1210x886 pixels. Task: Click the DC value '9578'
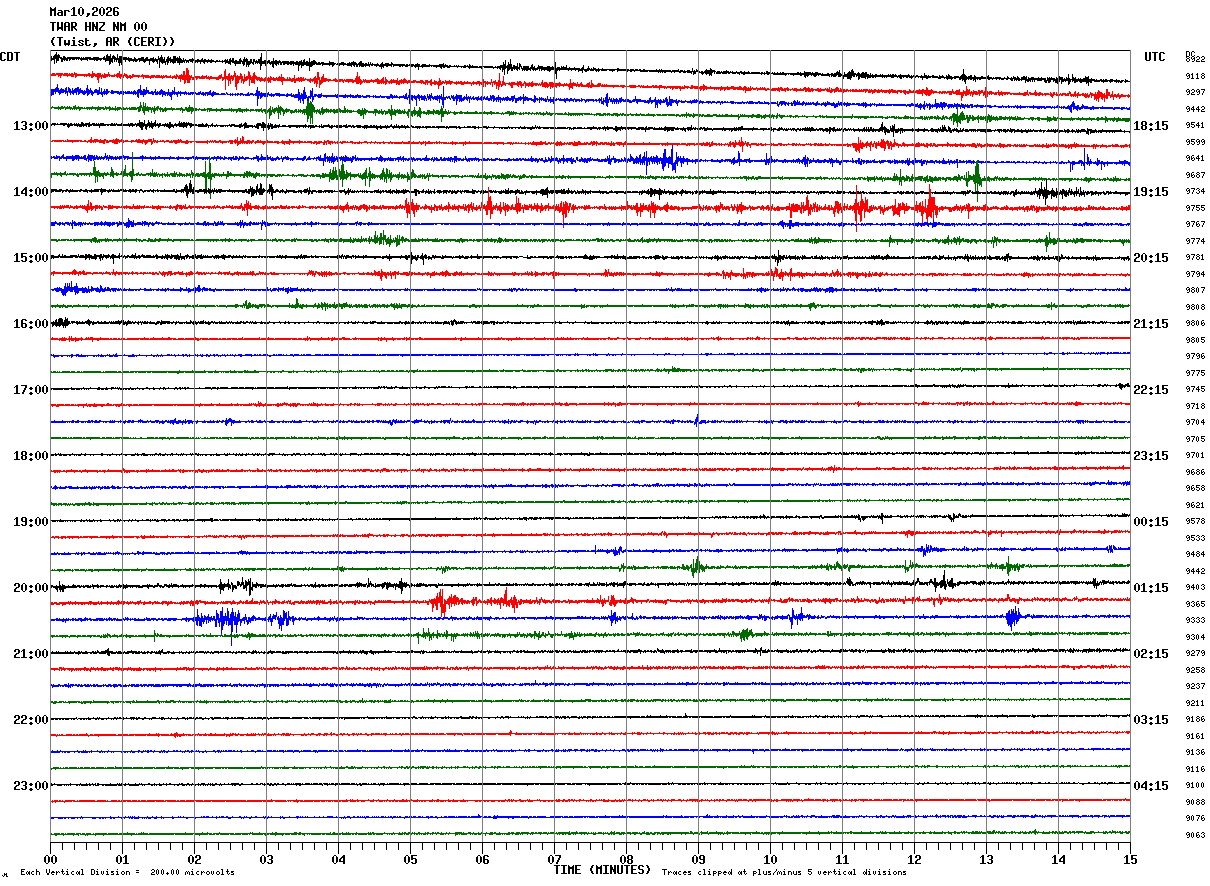pos(1195,522)
